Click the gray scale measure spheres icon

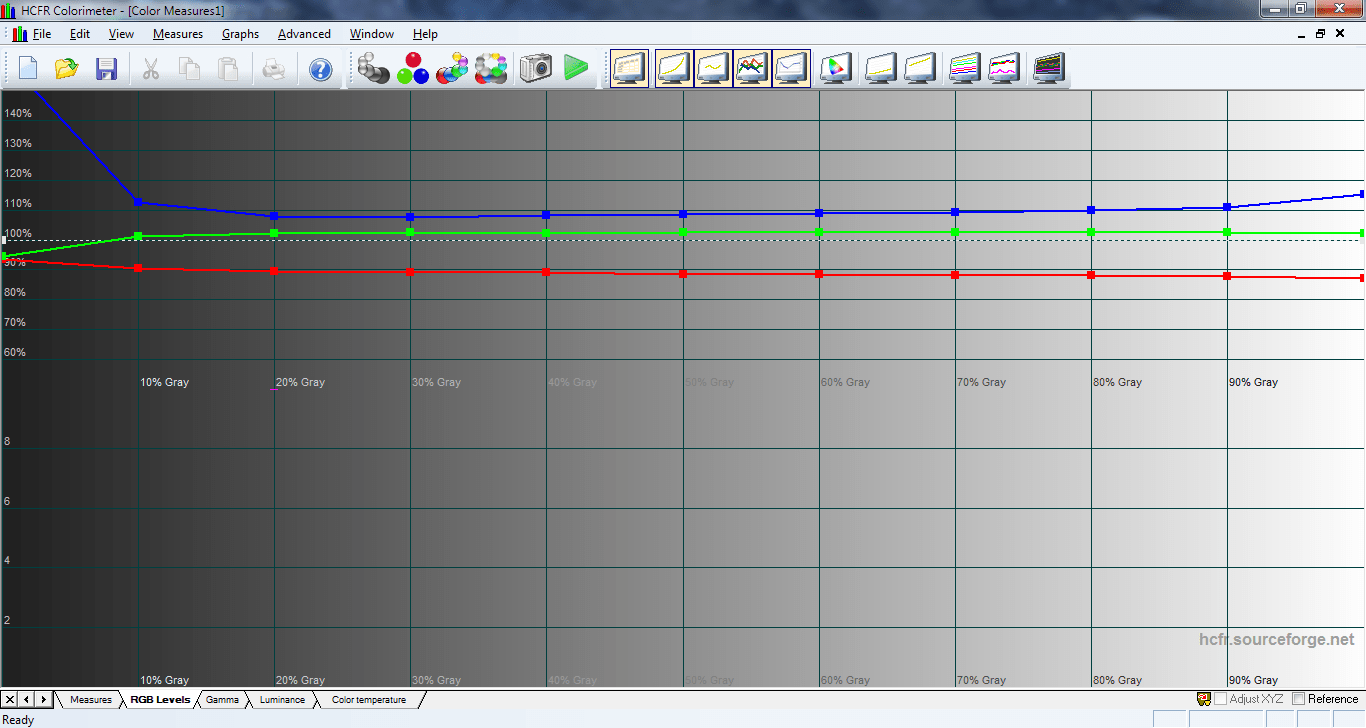[x=373, y=69]
